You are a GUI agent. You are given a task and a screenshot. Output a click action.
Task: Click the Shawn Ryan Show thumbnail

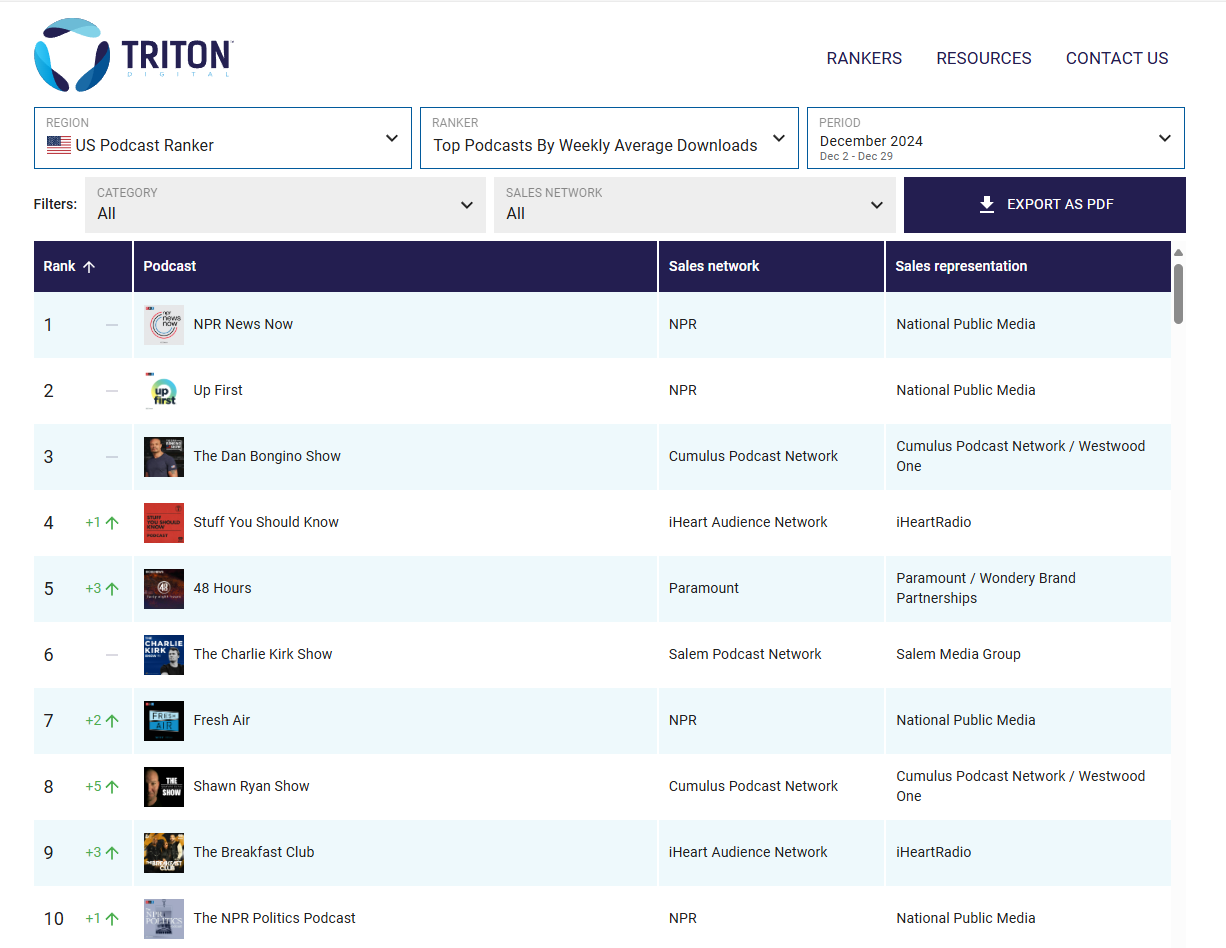coord(164,787)
